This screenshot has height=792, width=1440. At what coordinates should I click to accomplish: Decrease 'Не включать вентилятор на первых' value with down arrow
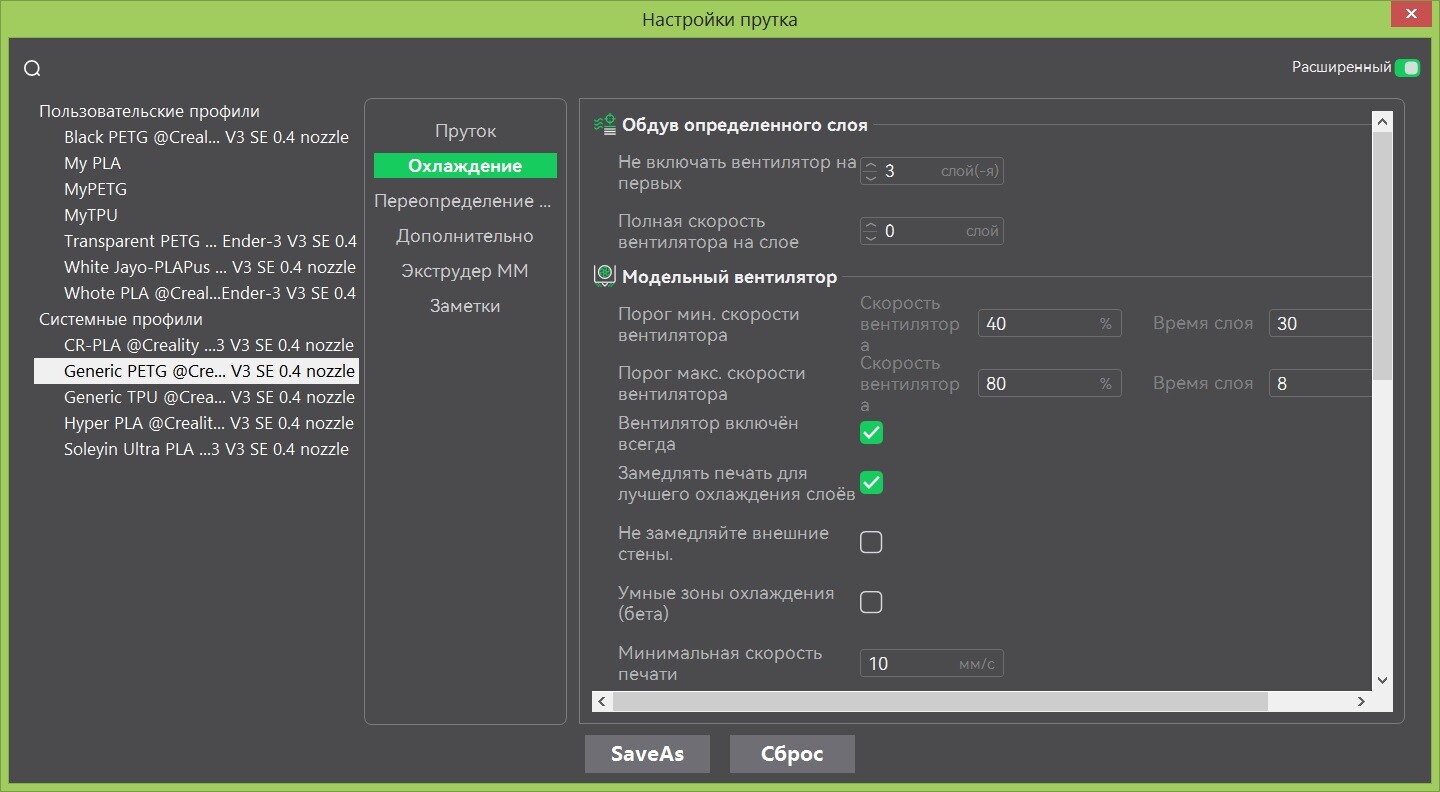click(870, 177)
